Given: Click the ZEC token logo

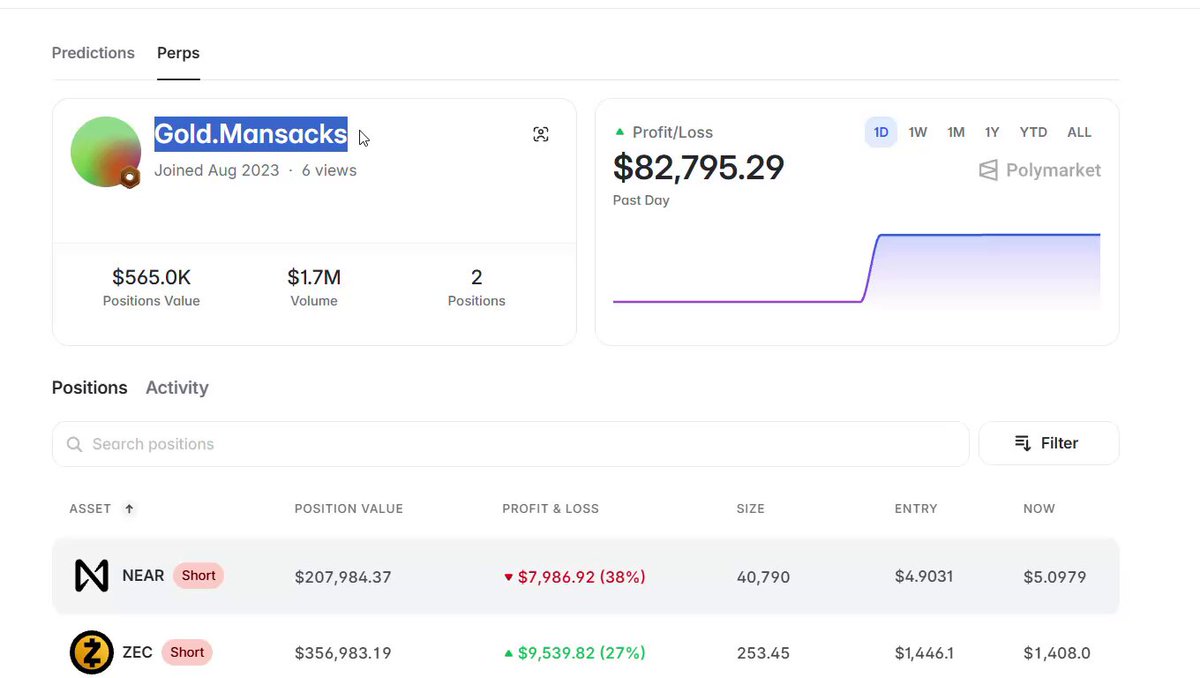Looking at the screenshot, I should click(x=92, y=653).
